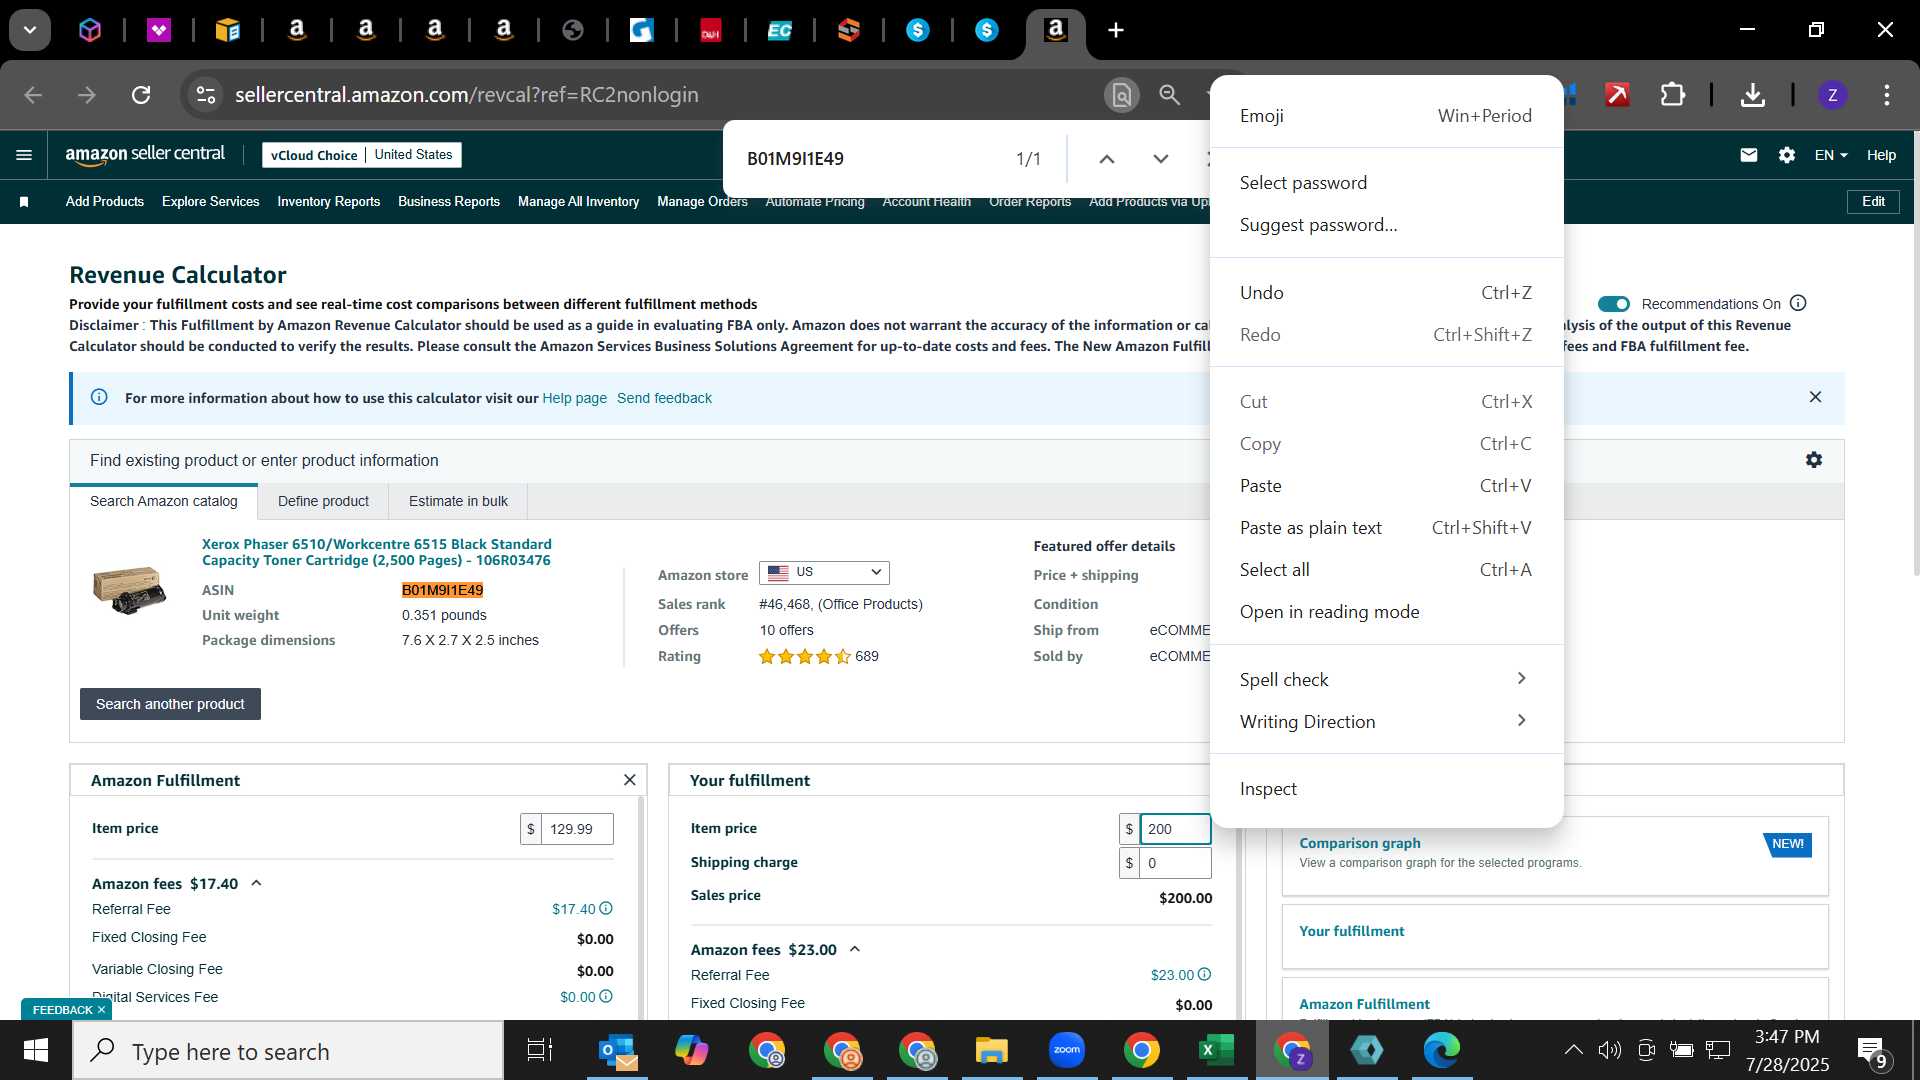
Task: Open Xerox Phaser toner product title link
Action: [x=377, y=552]
